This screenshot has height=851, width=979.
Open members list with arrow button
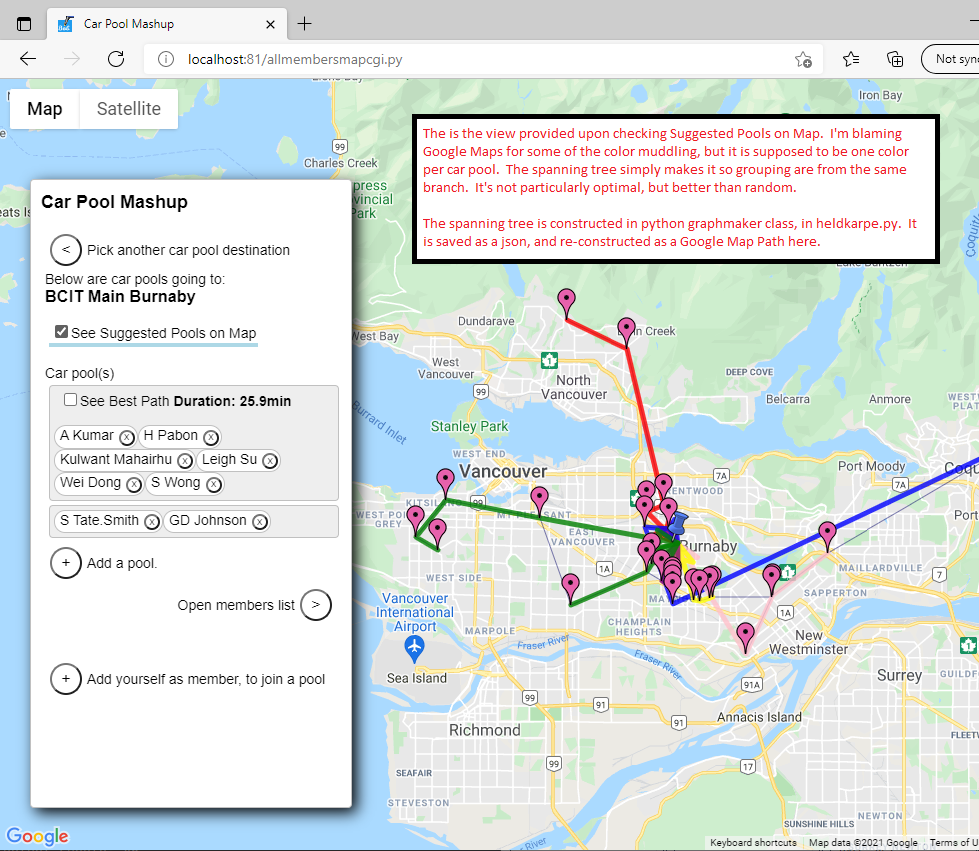316,605
